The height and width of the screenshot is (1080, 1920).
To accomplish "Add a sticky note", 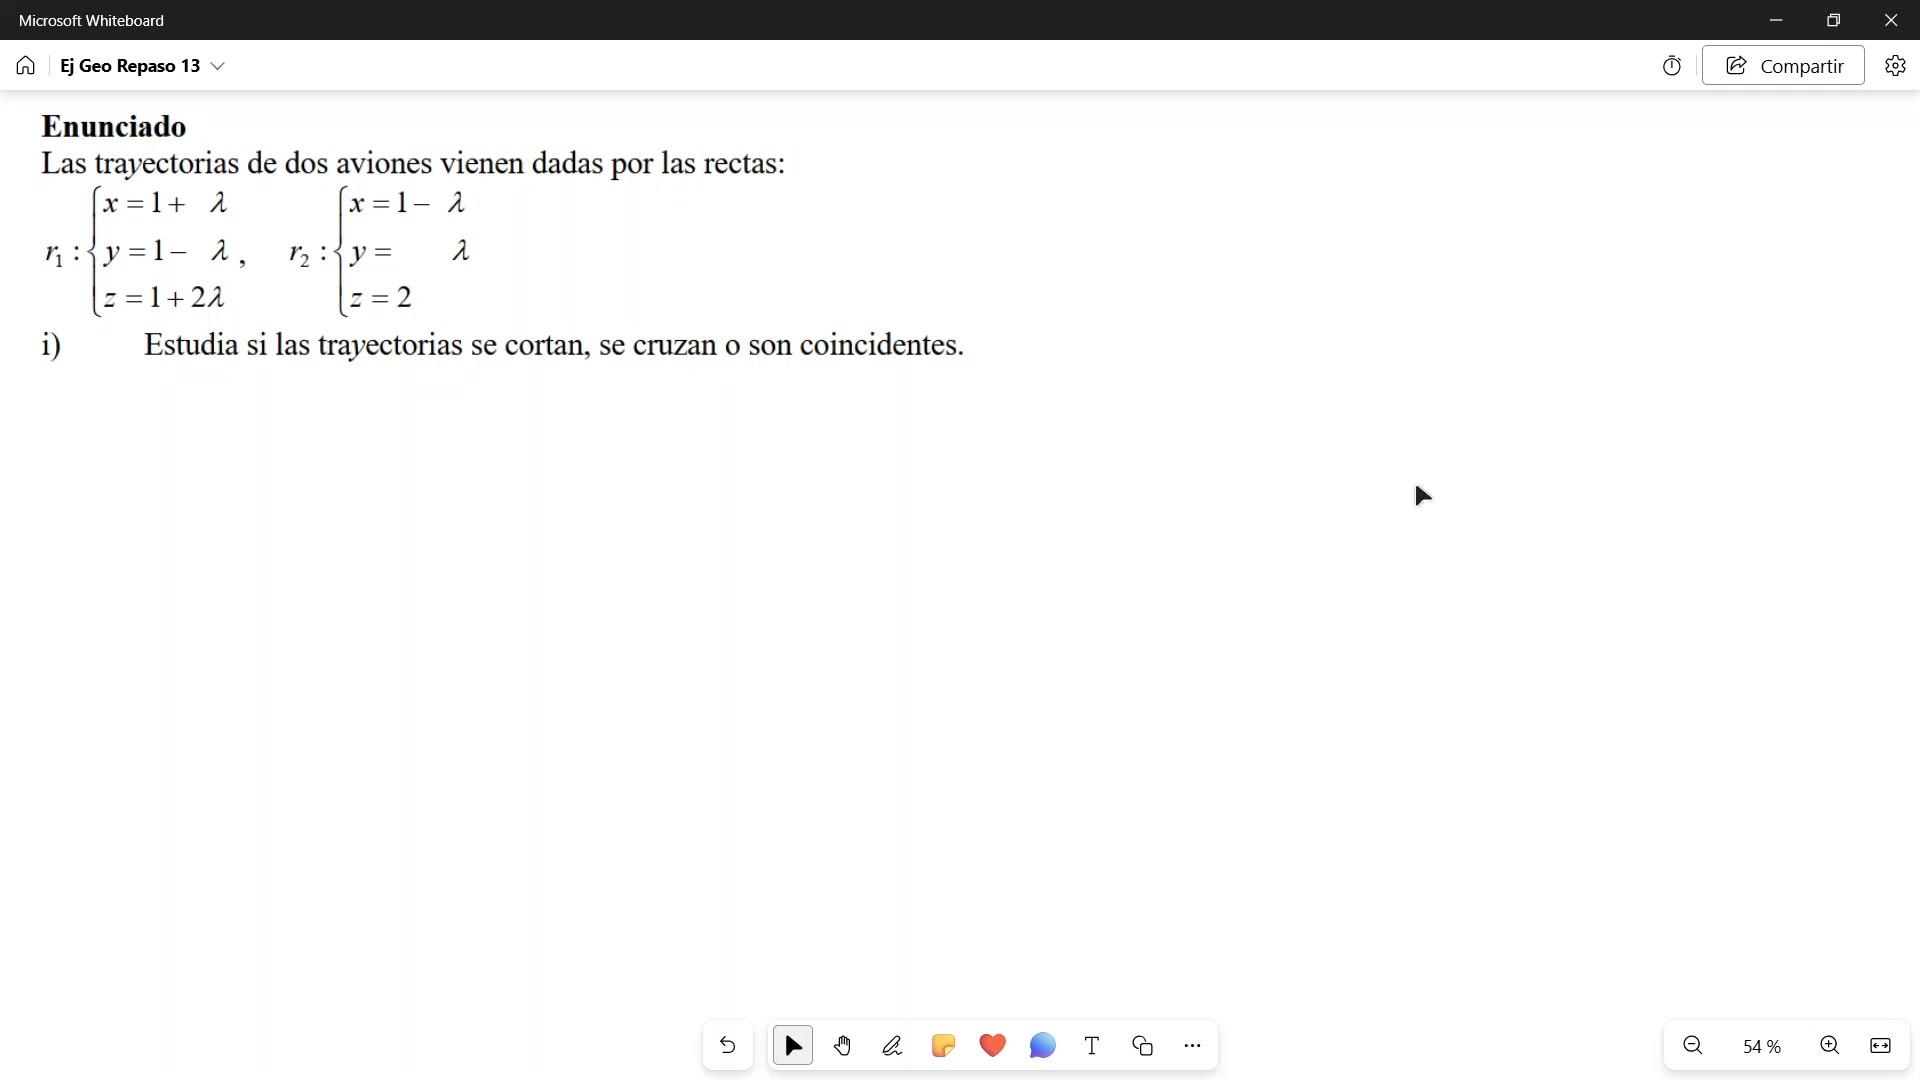I will (x=943, y=1046).
